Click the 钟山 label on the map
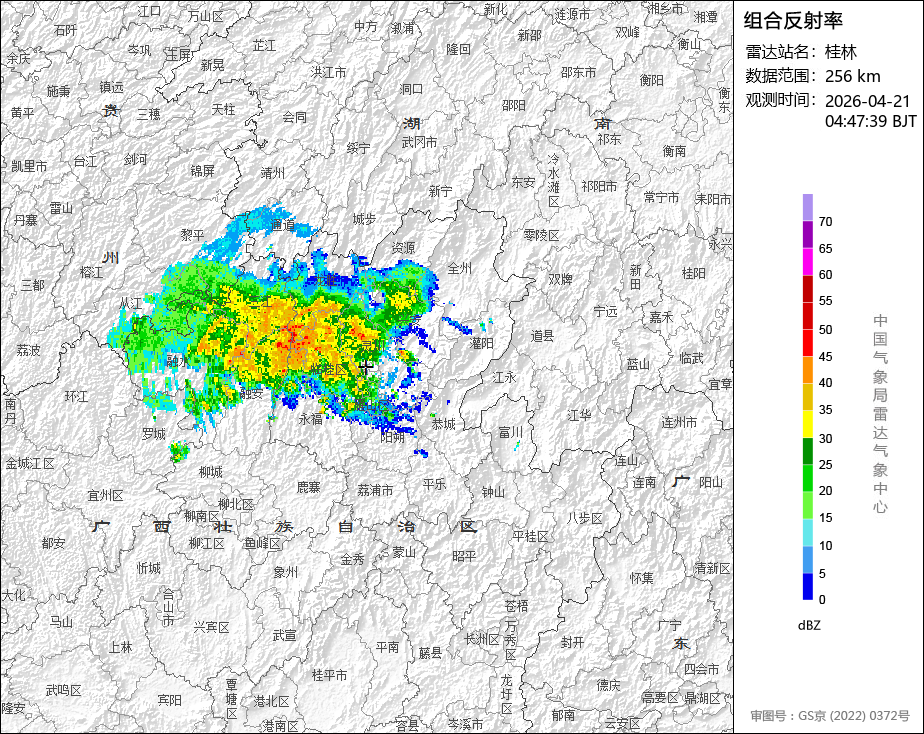This screenshot has width=924, height=734. (x=493, y=492)
